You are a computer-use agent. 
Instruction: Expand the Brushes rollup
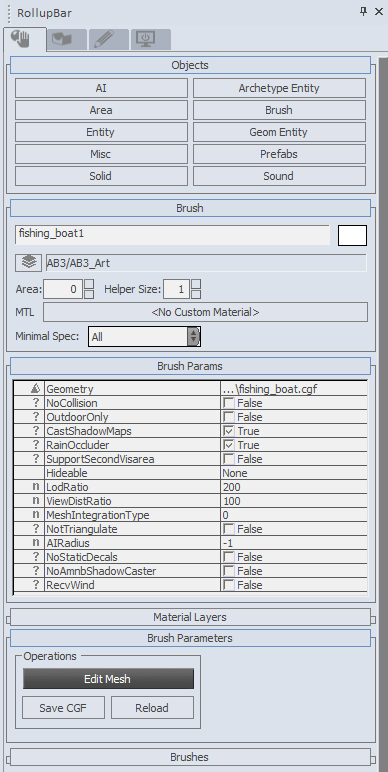pos(190,757)
